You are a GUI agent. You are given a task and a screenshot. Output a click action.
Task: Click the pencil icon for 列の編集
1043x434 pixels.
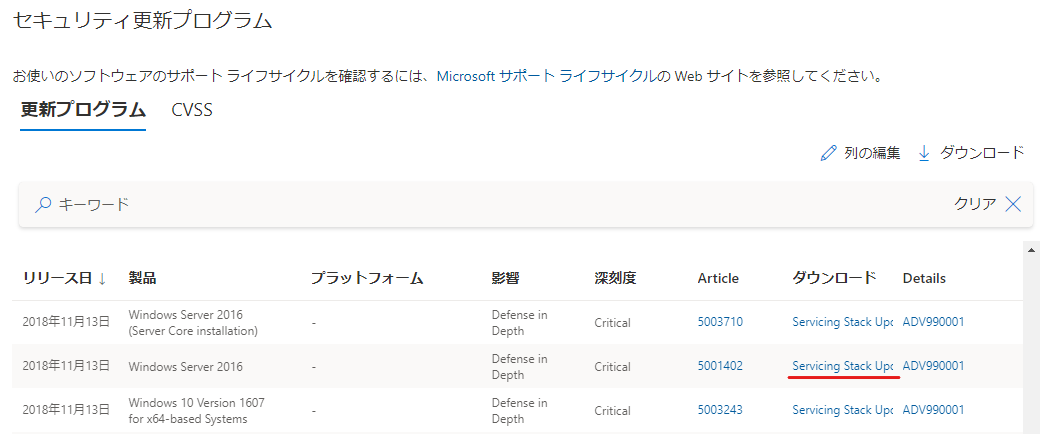coord(828,153)
